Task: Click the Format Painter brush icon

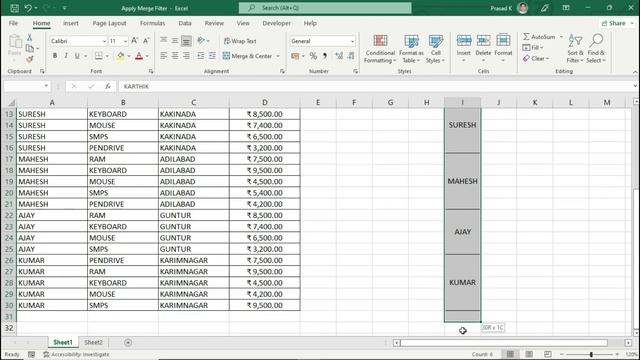Action: [29, 59]
